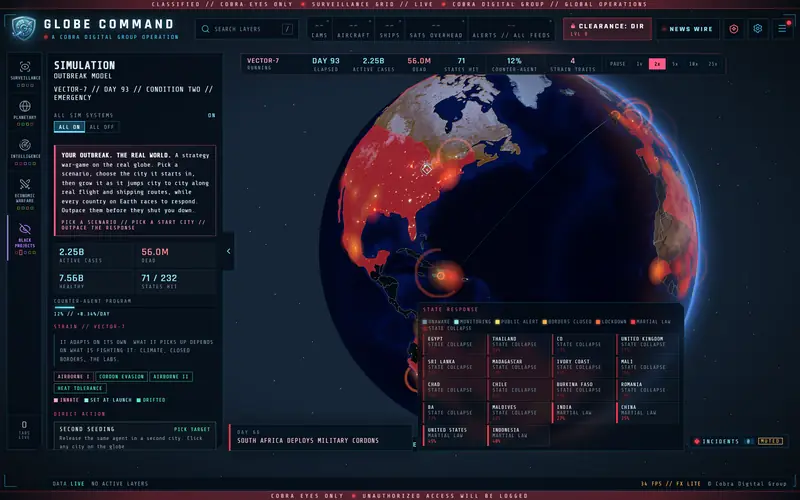Open the Intelligence sidebar section
The height and width of the screenshot is (500, 800).
click(25, 151)
